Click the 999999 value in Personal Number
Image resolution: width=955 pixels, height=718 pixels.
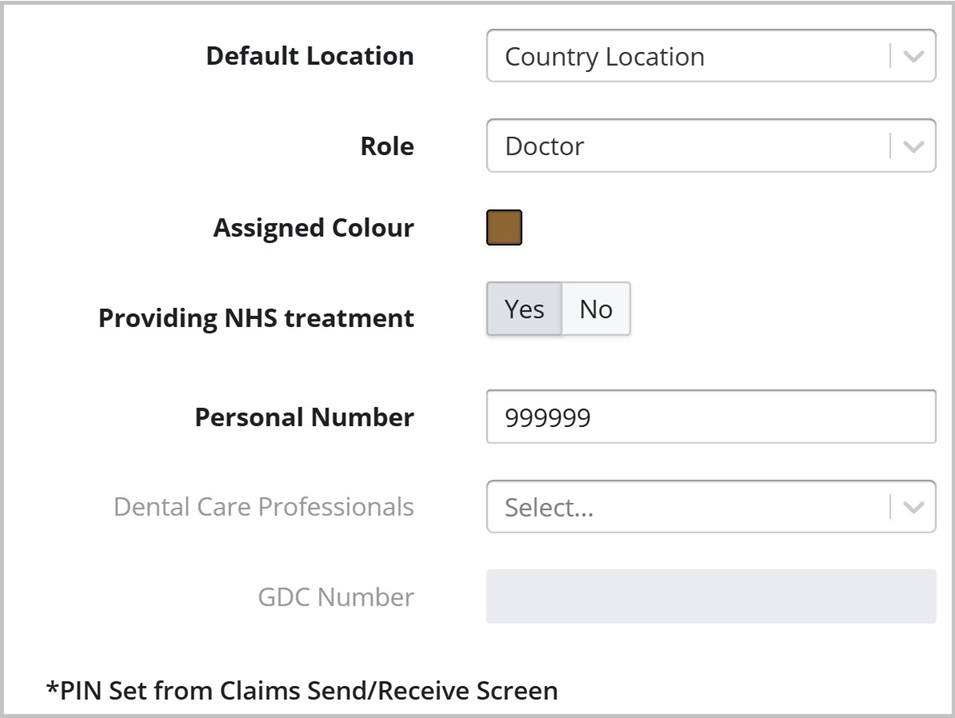(x=547, y=417)
